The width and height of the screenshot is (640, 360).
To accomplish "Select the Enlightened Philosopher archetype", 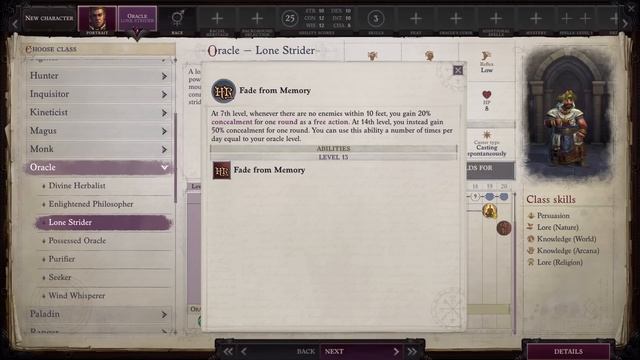I will pyautogui.click(x=104, y=204).
